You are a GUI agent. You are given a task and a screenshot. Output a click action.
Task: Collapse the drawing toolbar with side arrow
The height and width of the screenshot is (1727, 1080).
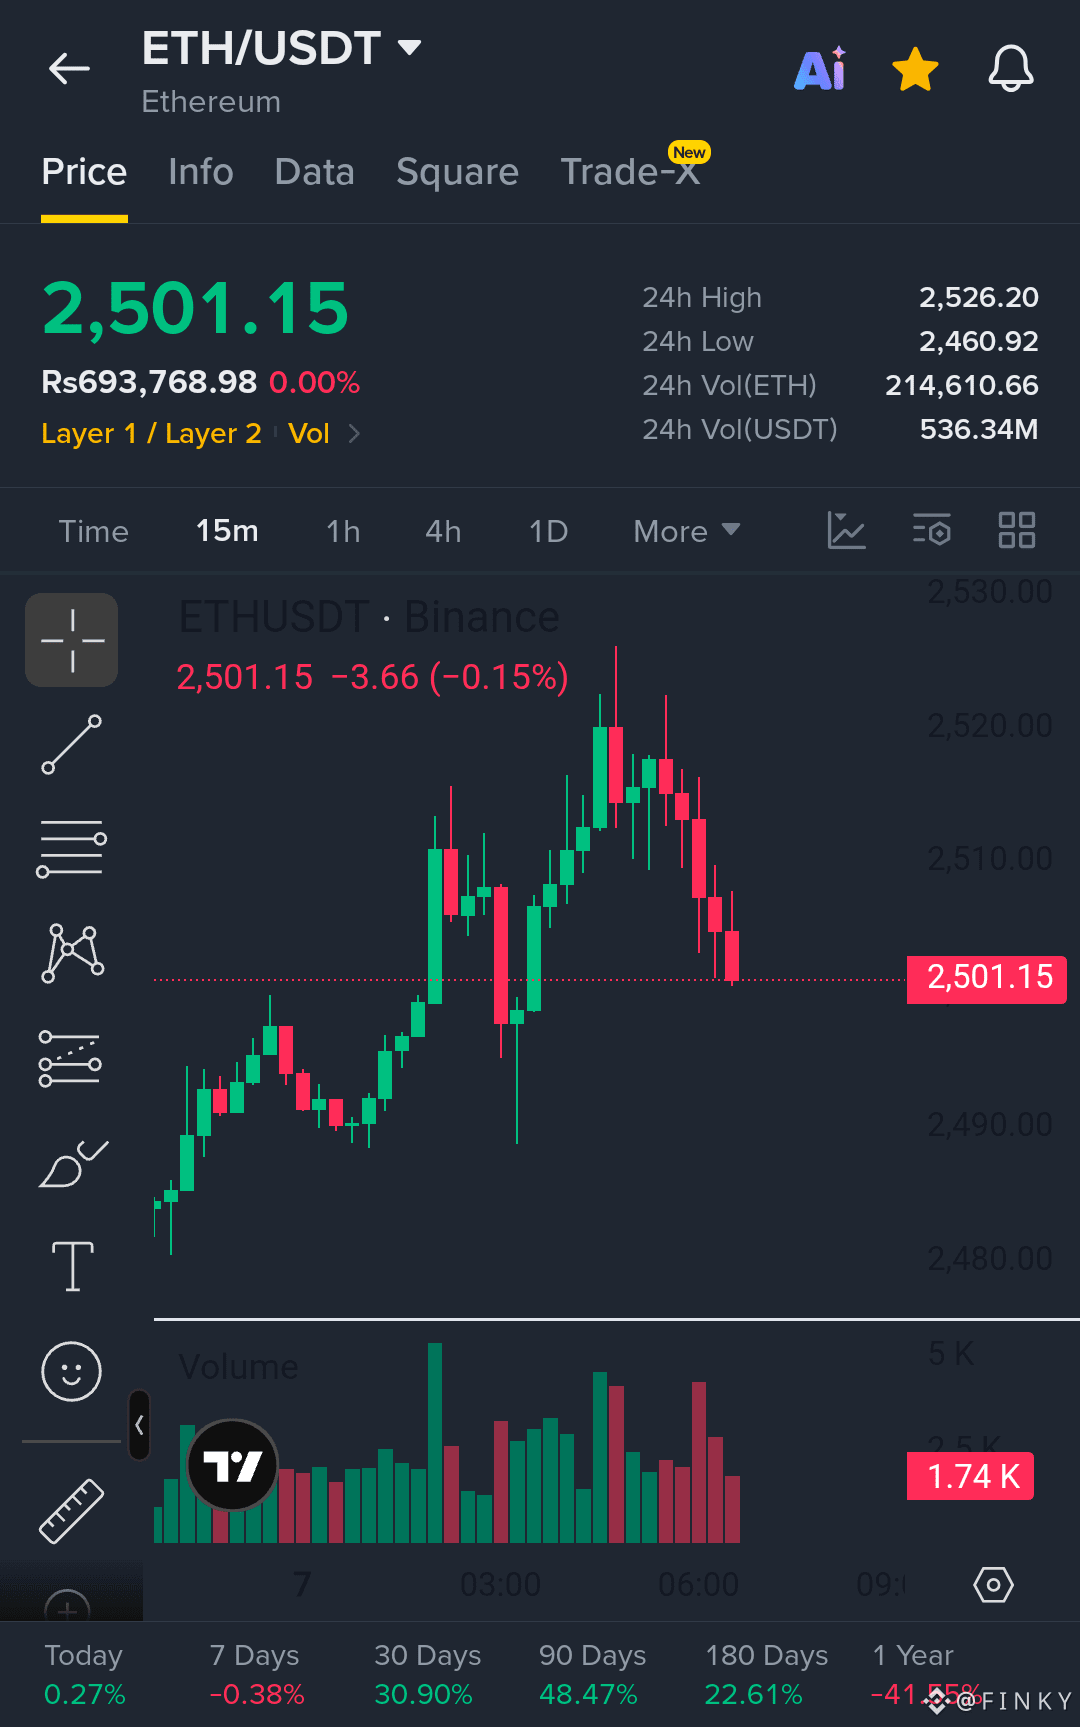139,1425
